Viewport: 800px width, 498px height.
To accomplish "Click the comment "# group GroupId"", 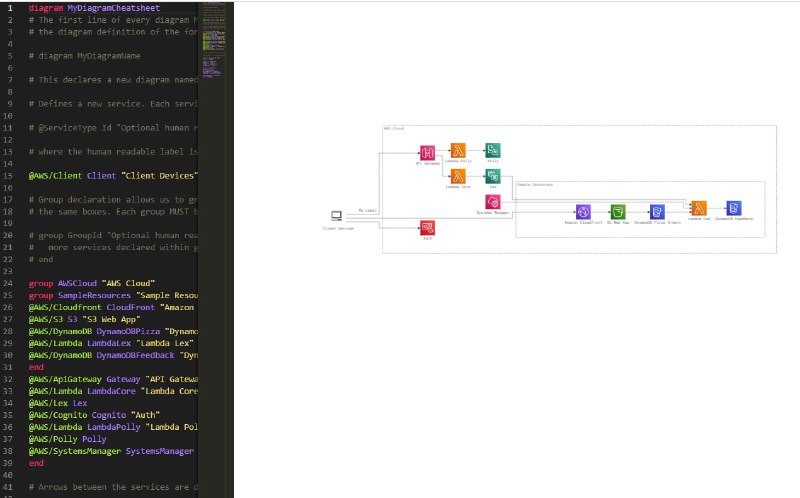I will tap(113, 235).
